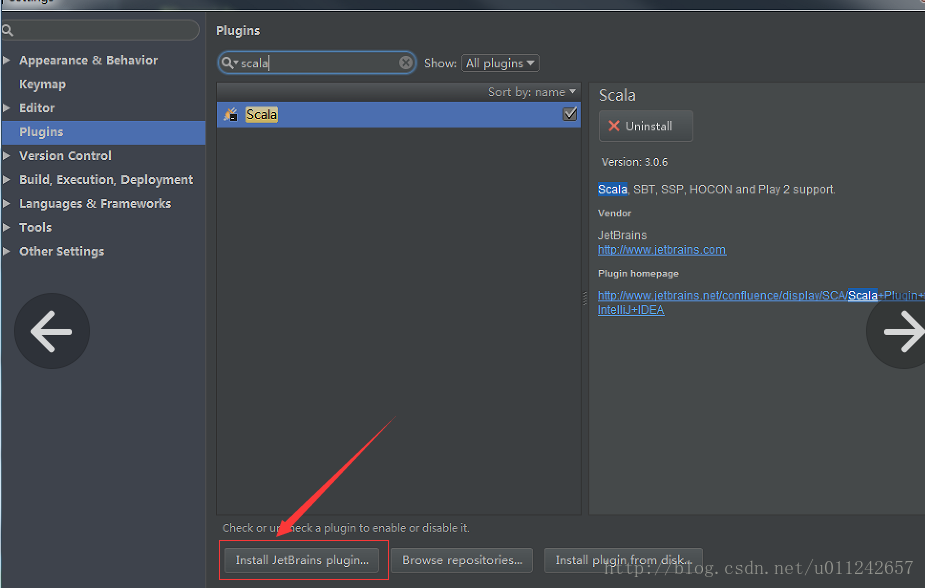
Task: Open Version Control settings
Action: click(65, 156)
